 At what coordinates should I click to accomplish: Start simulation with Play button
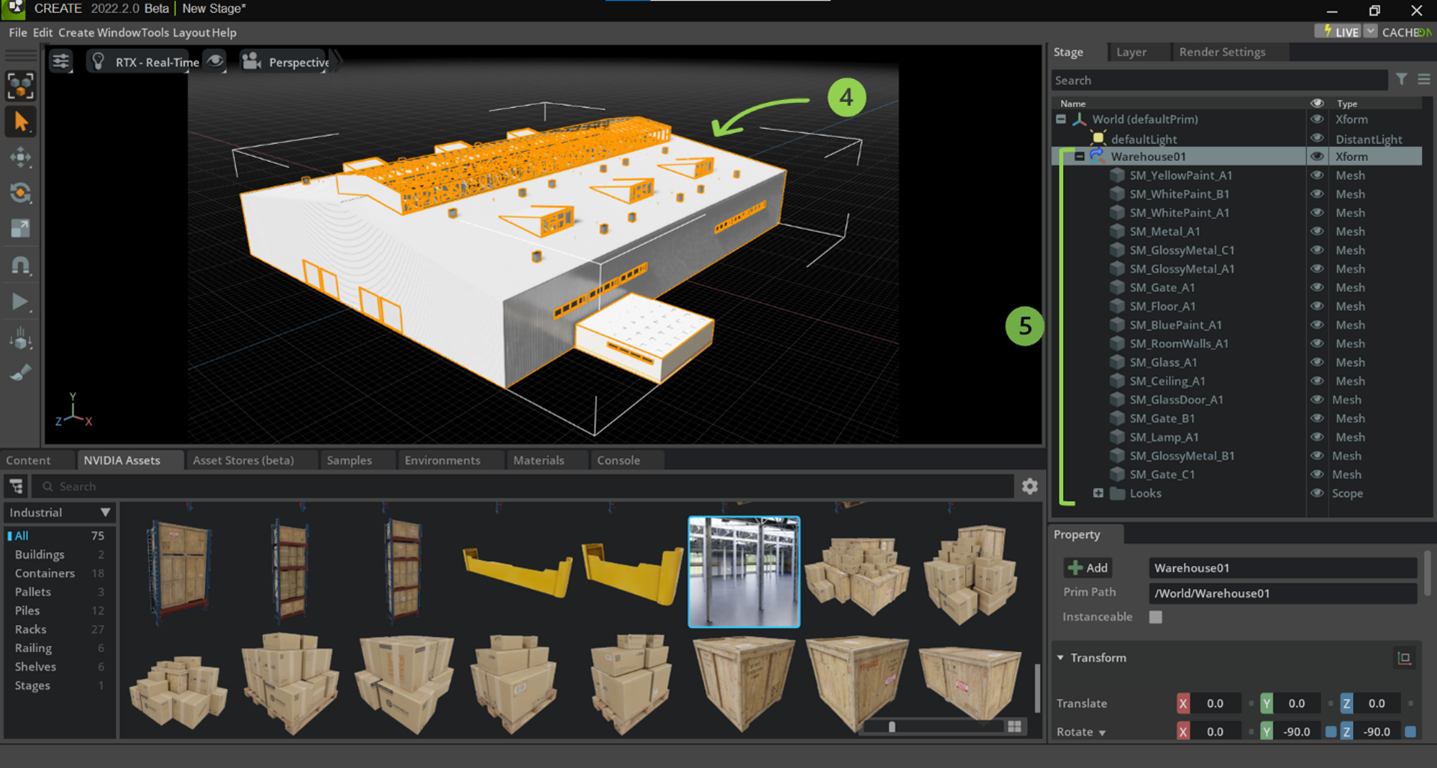(20, 301)
